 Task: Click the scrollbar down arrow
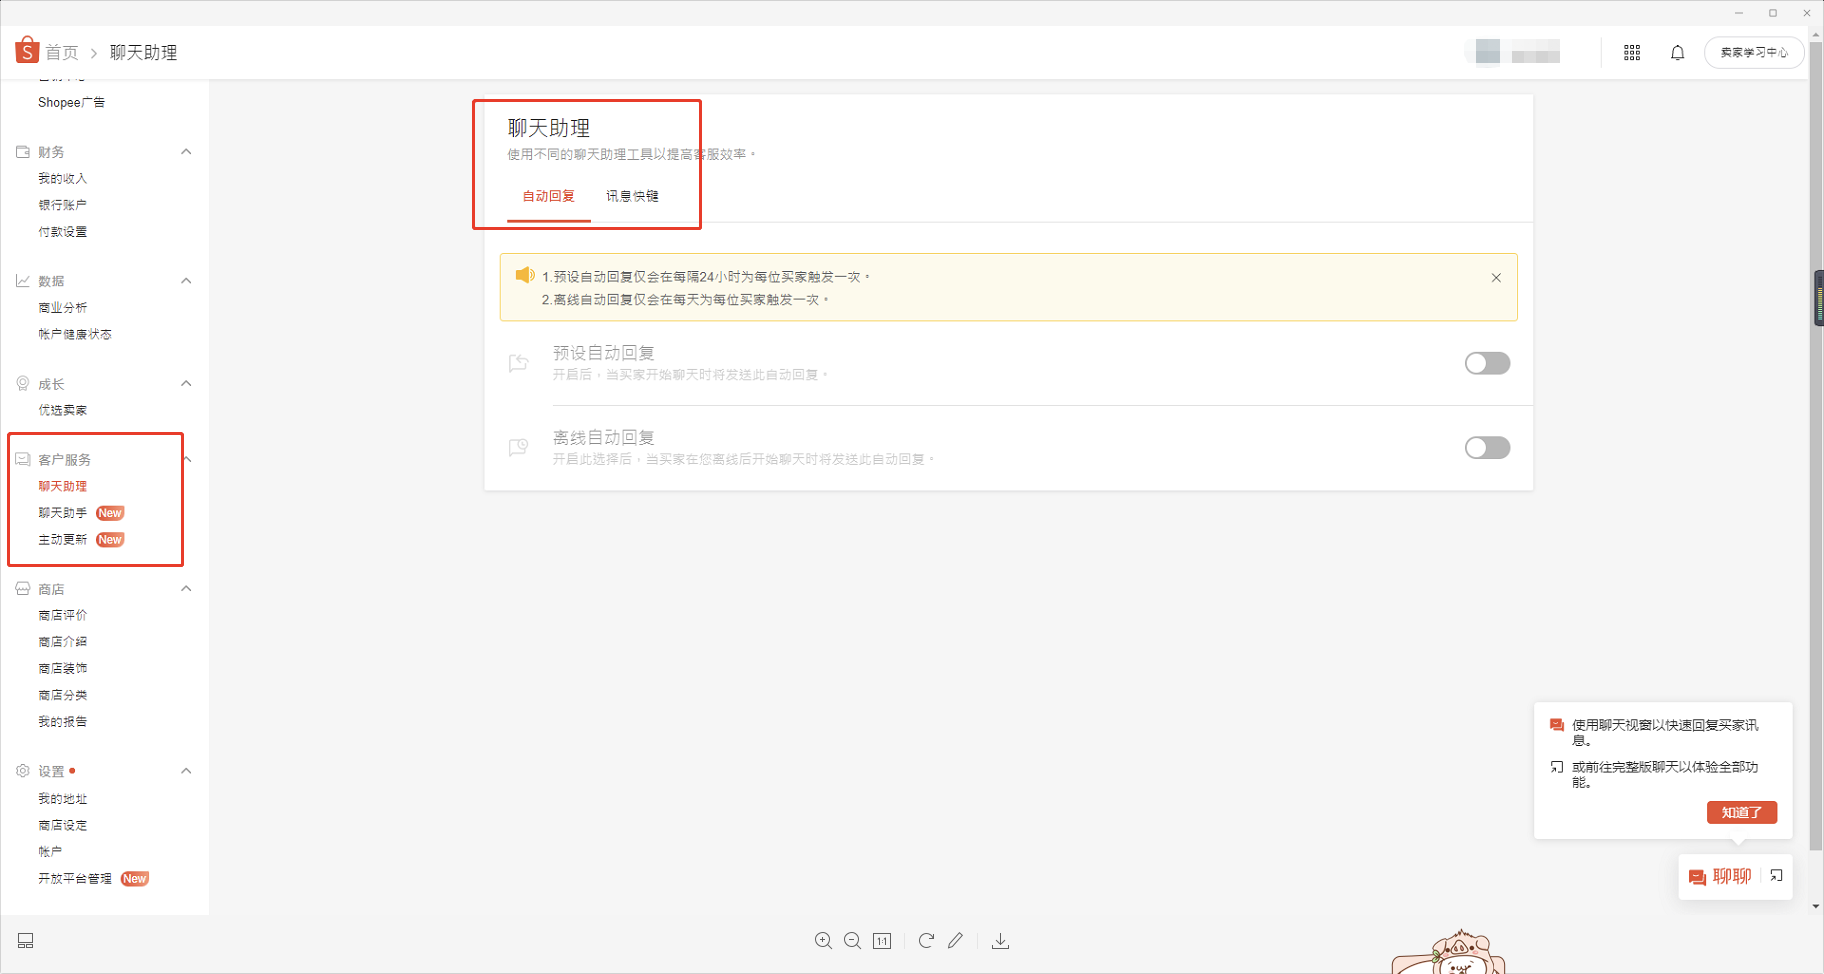(x=1816, y=906)
